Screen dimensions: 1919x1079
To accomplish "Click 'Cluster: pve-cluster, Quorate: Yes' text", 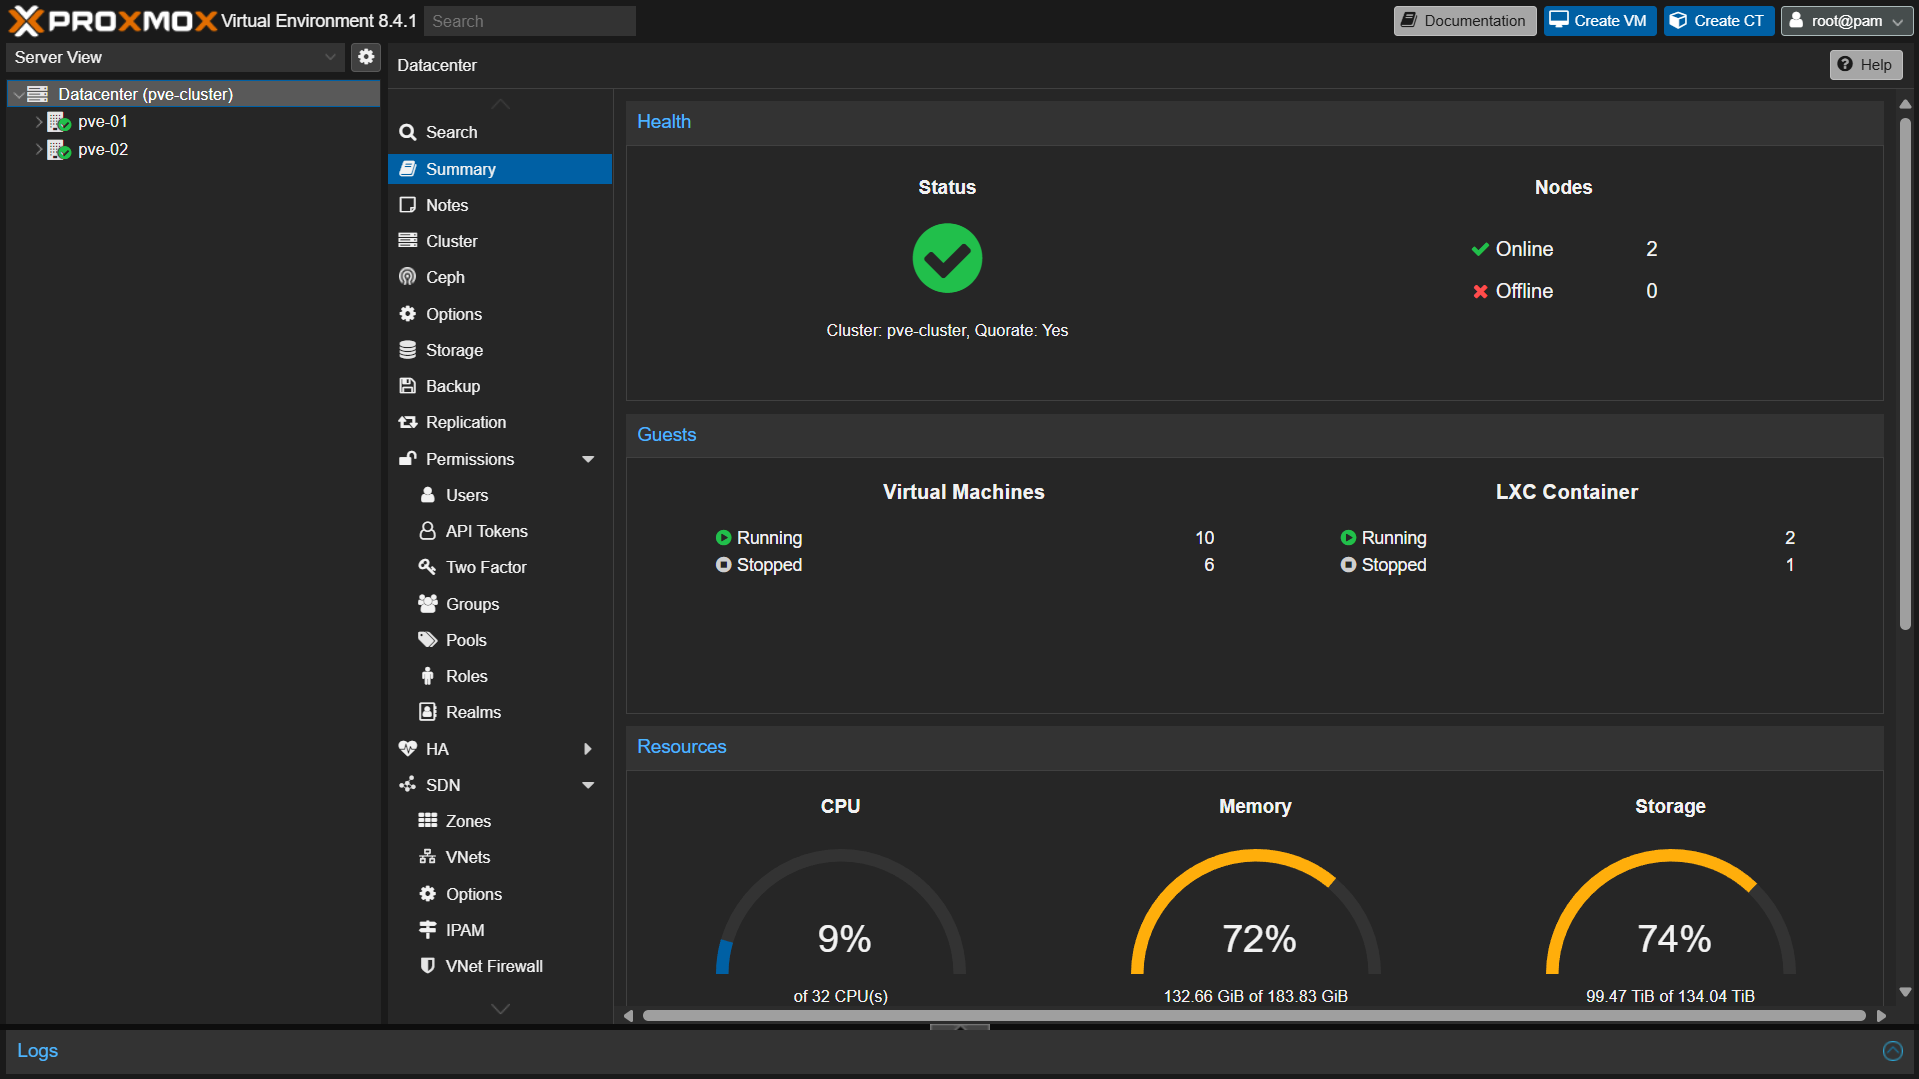I will [947, 331].
